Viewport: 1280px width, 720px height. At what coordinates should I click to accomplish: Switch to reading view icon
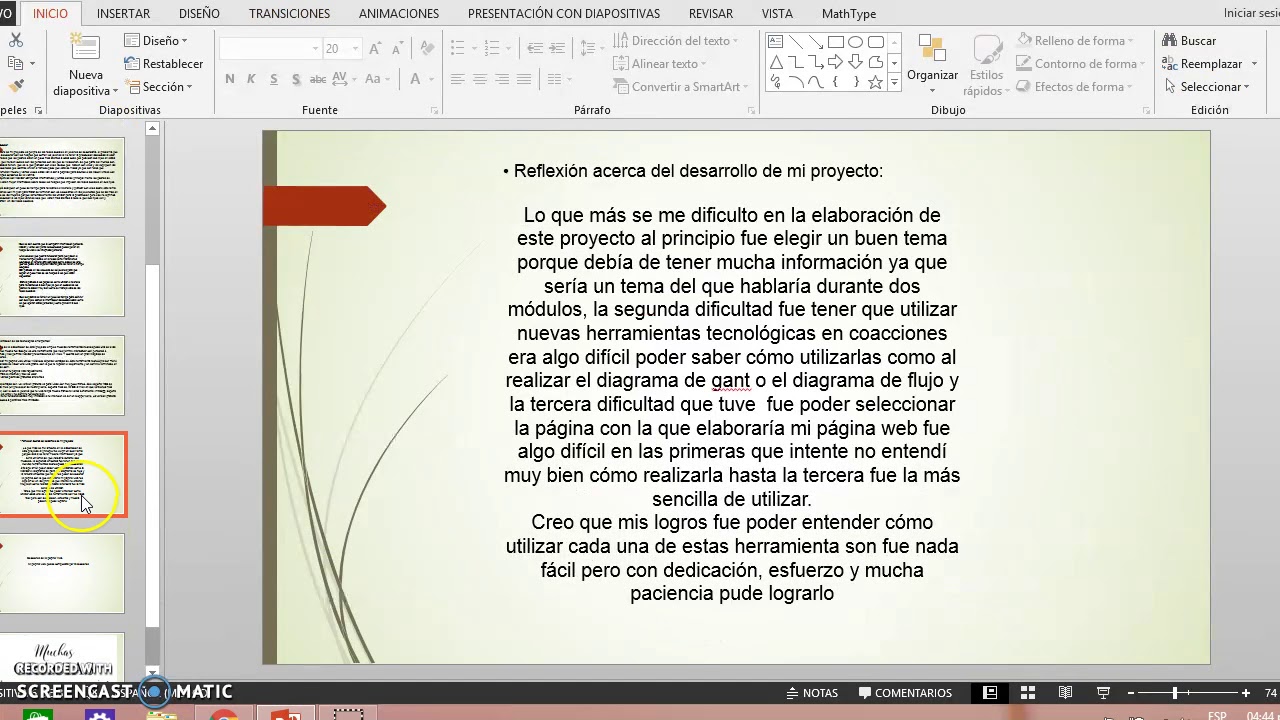click(x=1065, y=693)
